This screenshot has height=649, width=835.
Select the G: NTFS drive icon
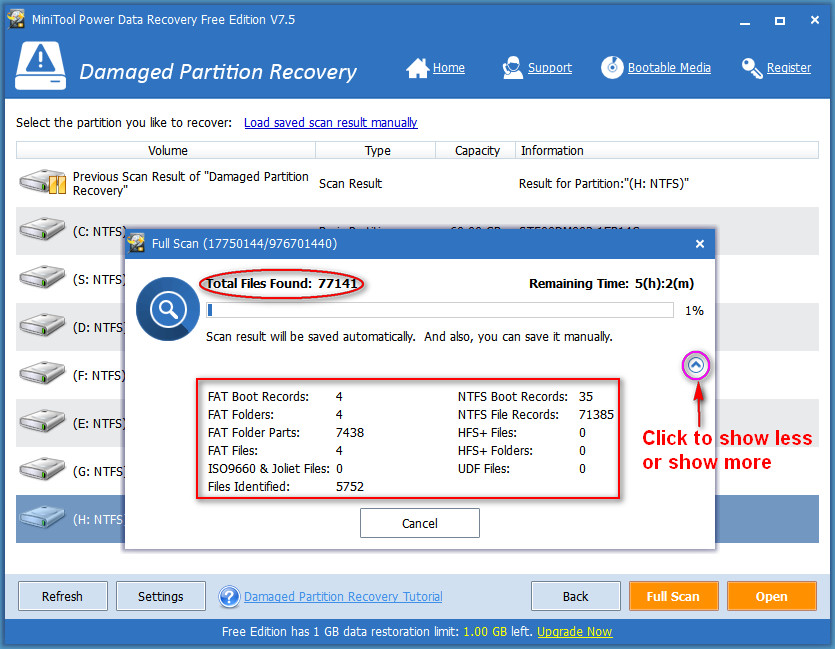[x=42, y=469]
